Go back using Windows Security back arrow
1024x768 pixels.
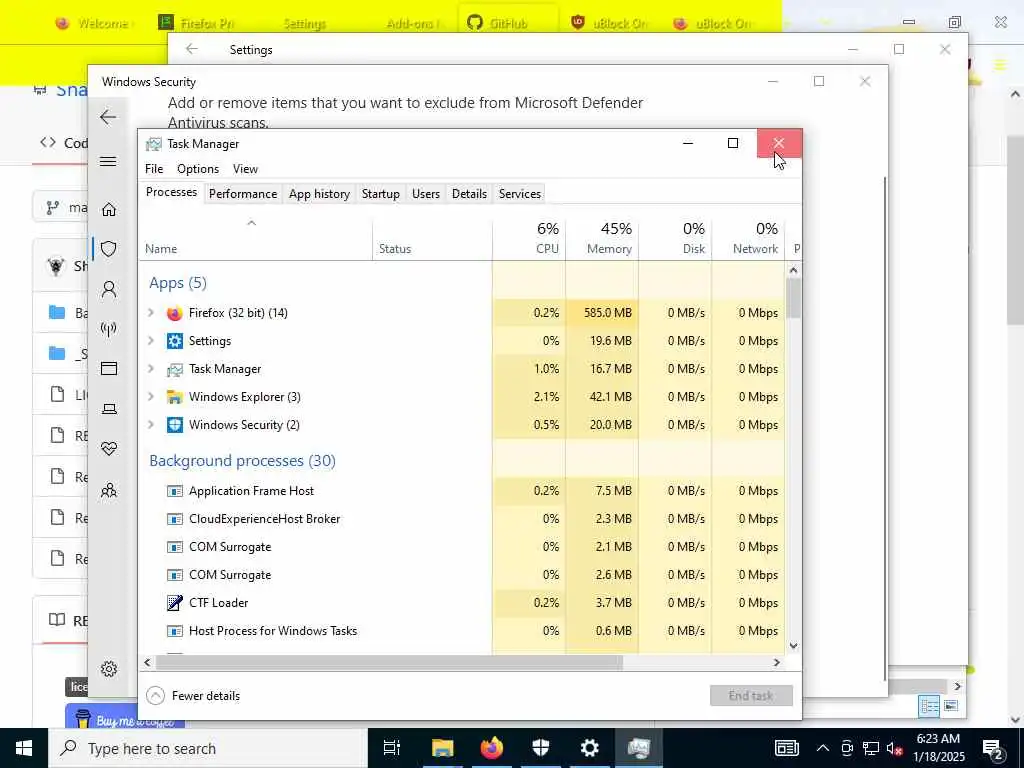tap(108, 118)
